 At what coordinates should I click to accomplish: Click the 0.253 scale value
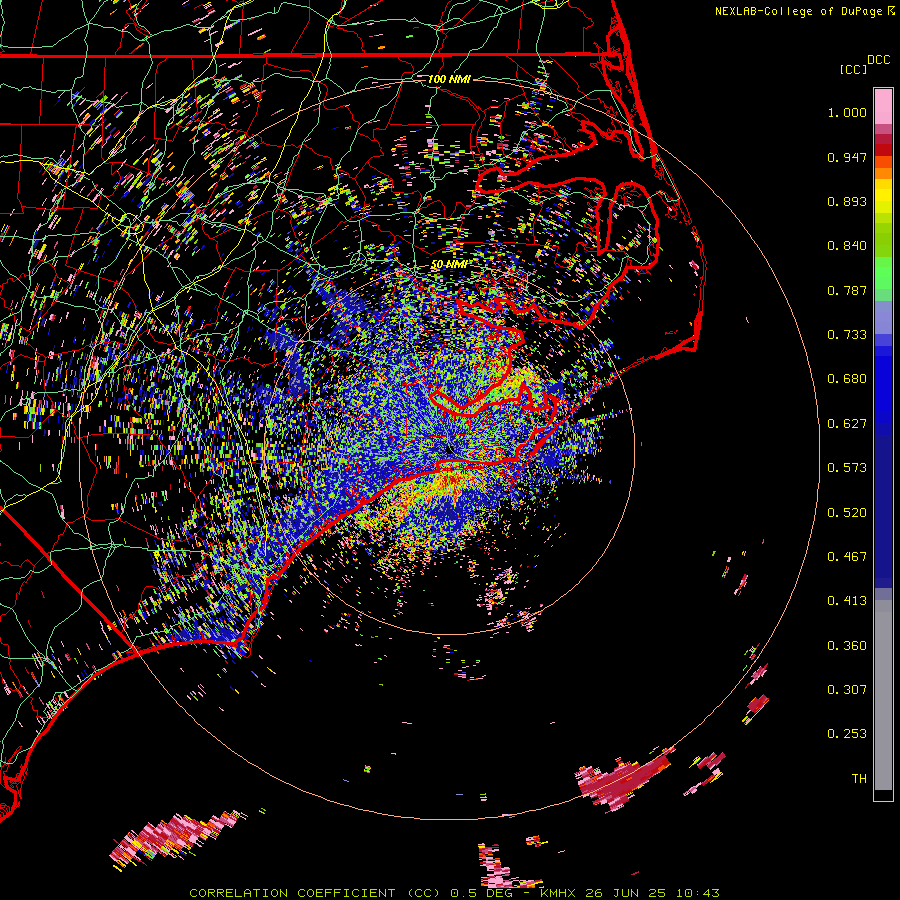point(847,734)
